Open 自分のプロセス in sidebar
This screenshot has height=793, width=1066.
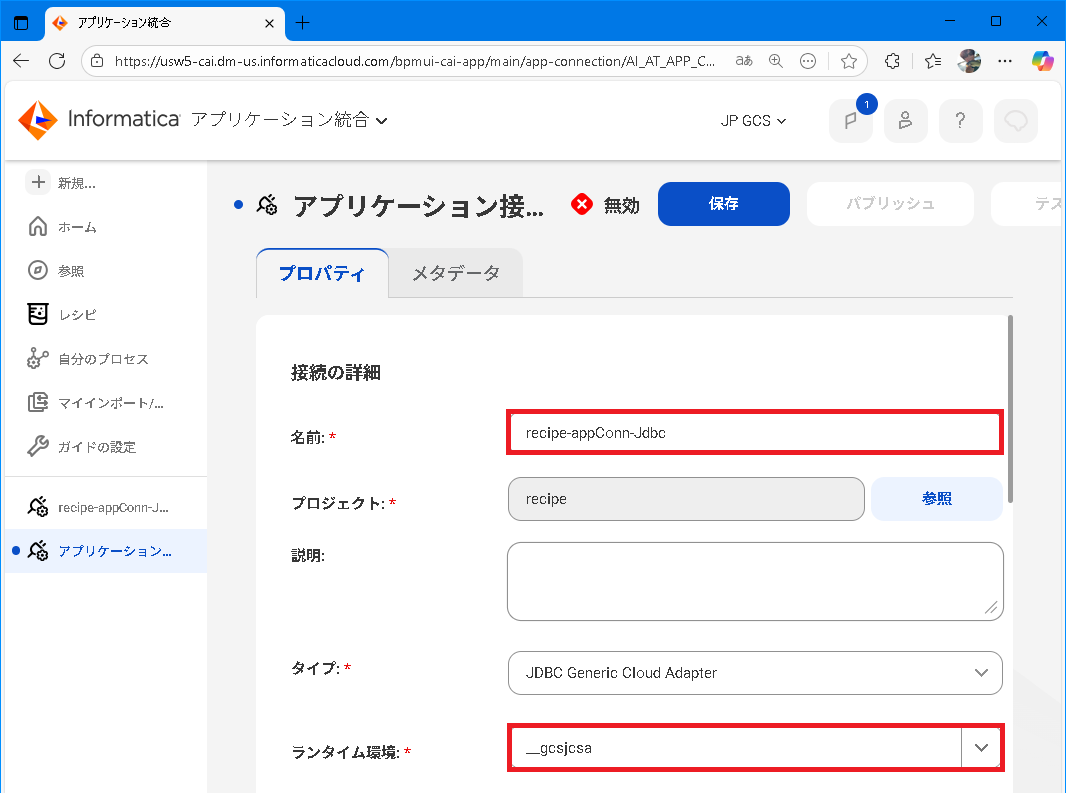87,359
